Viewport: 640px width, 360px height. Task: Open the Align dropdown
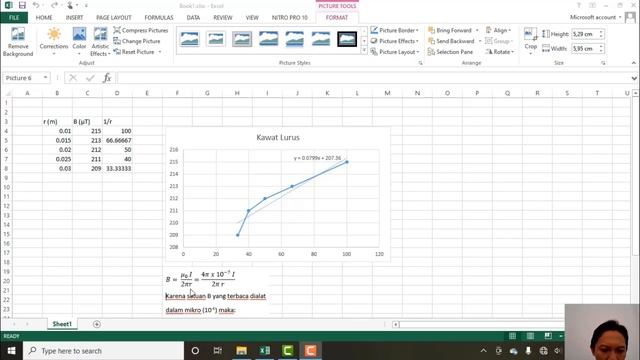(x=498, y=30)
